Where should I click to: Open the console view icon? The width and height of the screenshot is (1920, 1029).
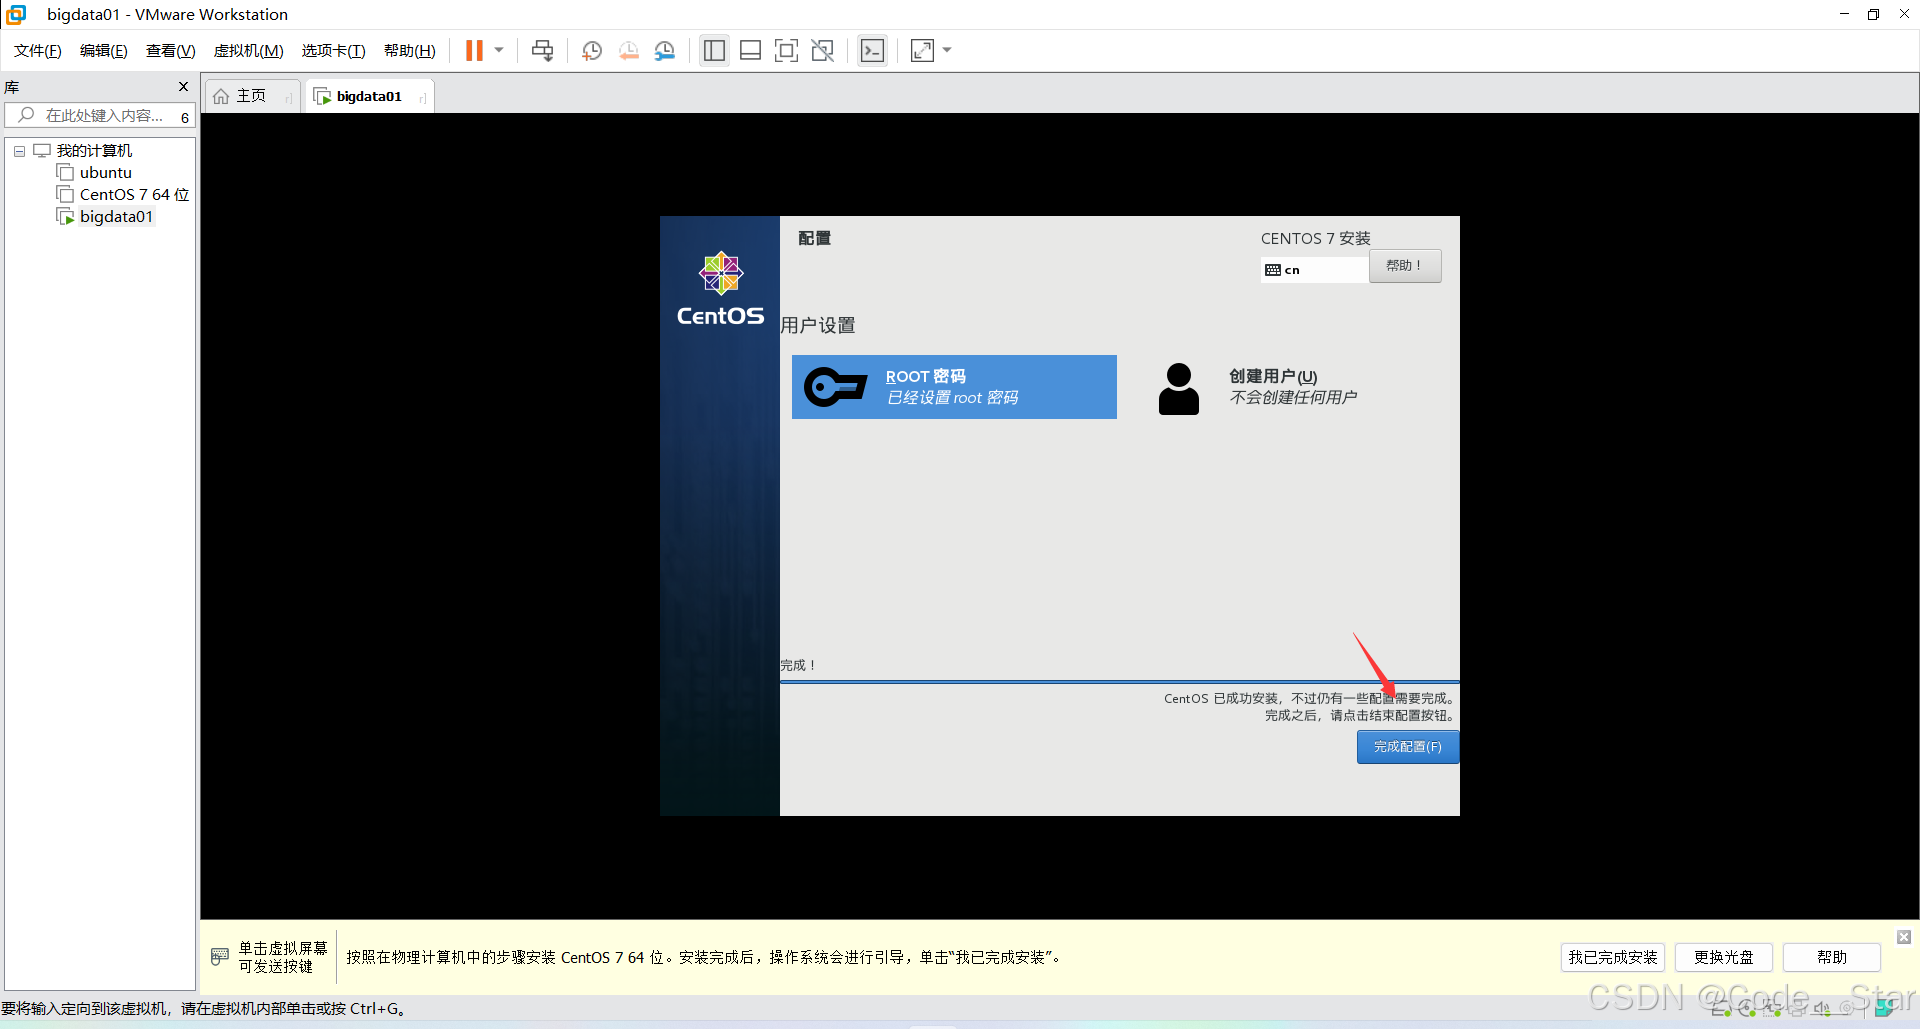pyautogui.click(x=872, y=50)
